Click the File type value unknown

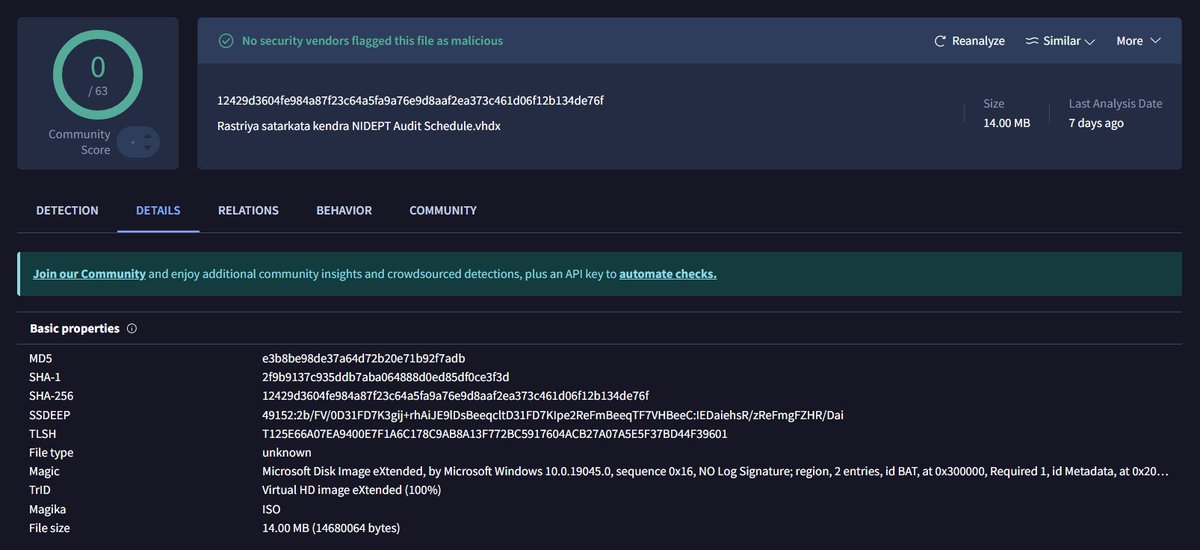pyautogui.click(x=287, y=453)
